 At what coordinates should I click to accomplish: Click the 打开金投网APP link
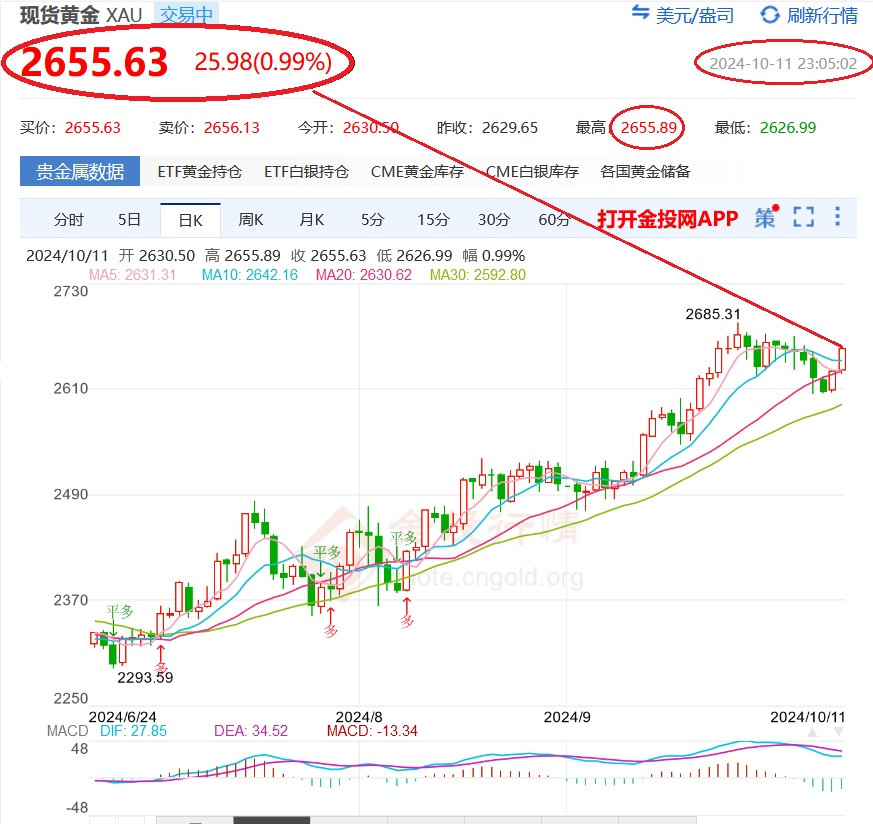tap(668, 219)
